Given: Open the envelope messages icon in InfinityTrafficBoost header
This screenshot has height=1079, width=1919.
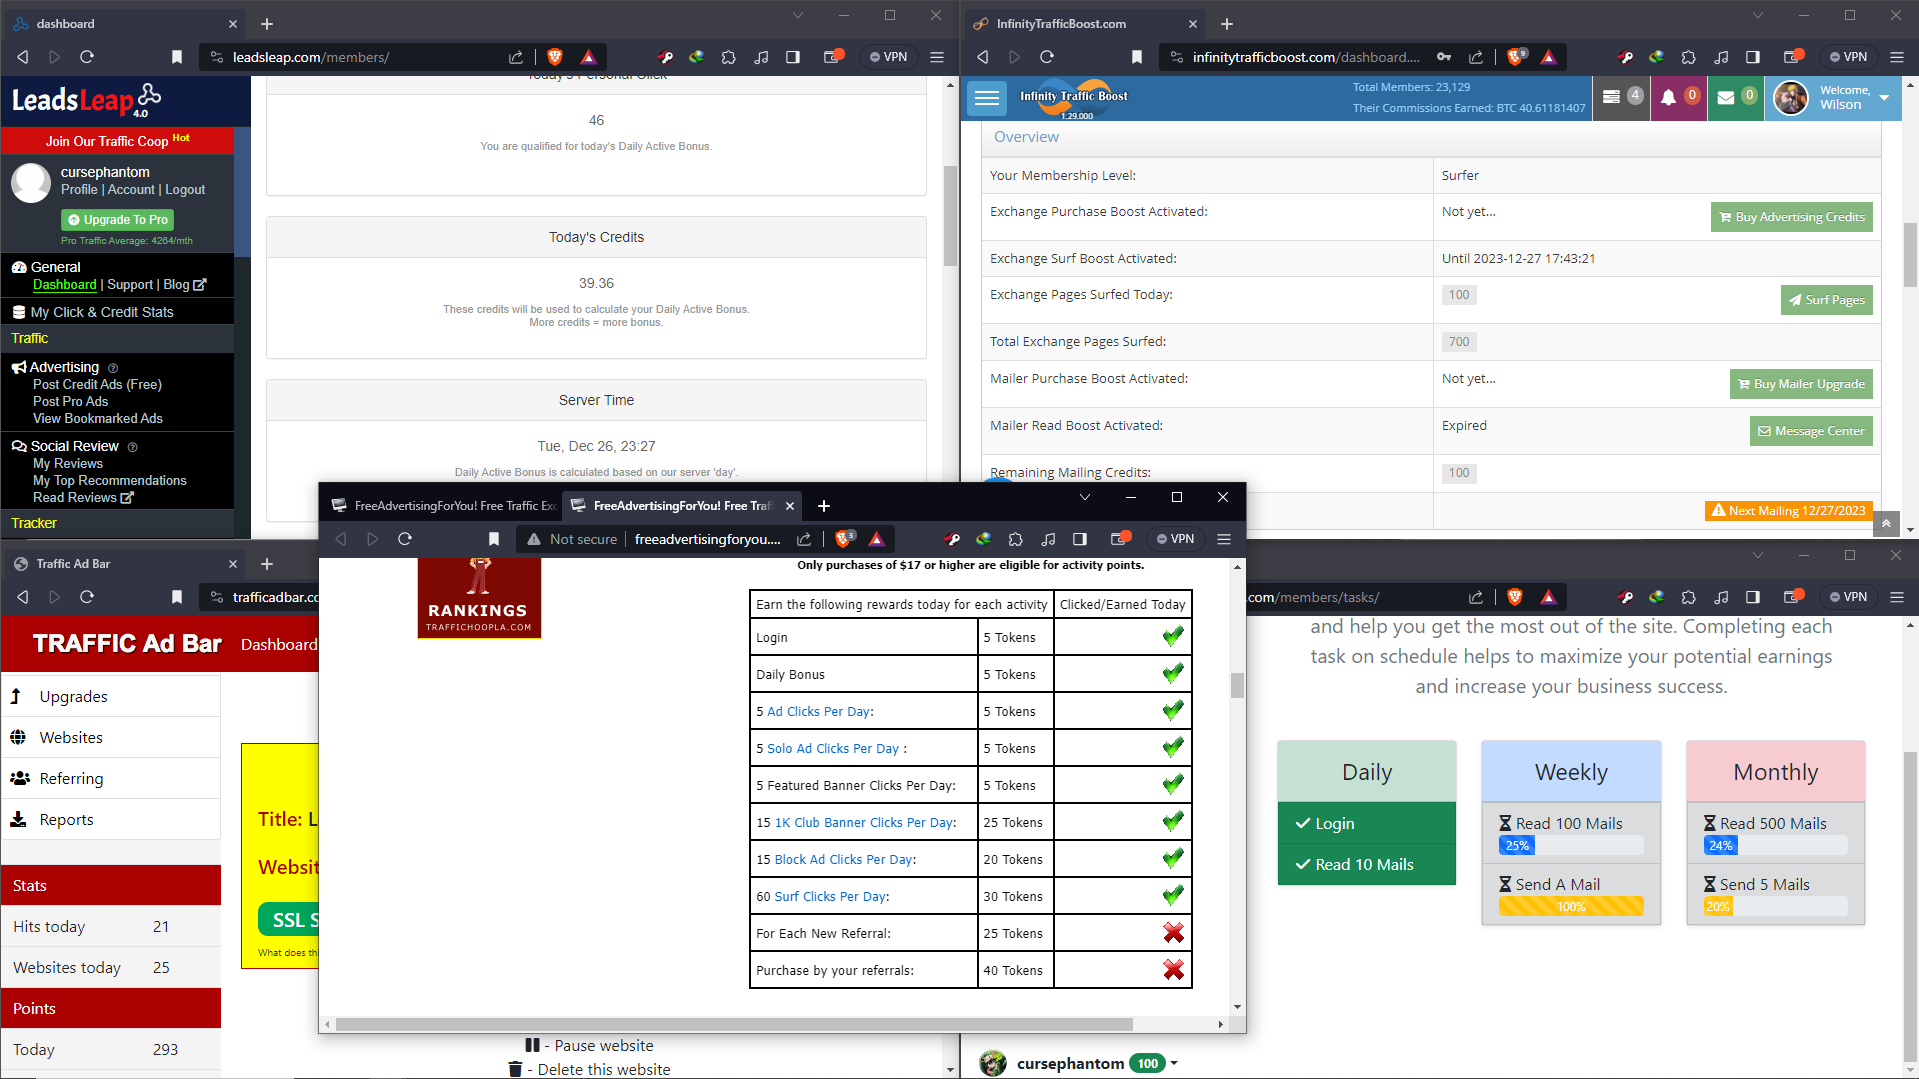Looking at the screenshot, I should (1726, 97).
